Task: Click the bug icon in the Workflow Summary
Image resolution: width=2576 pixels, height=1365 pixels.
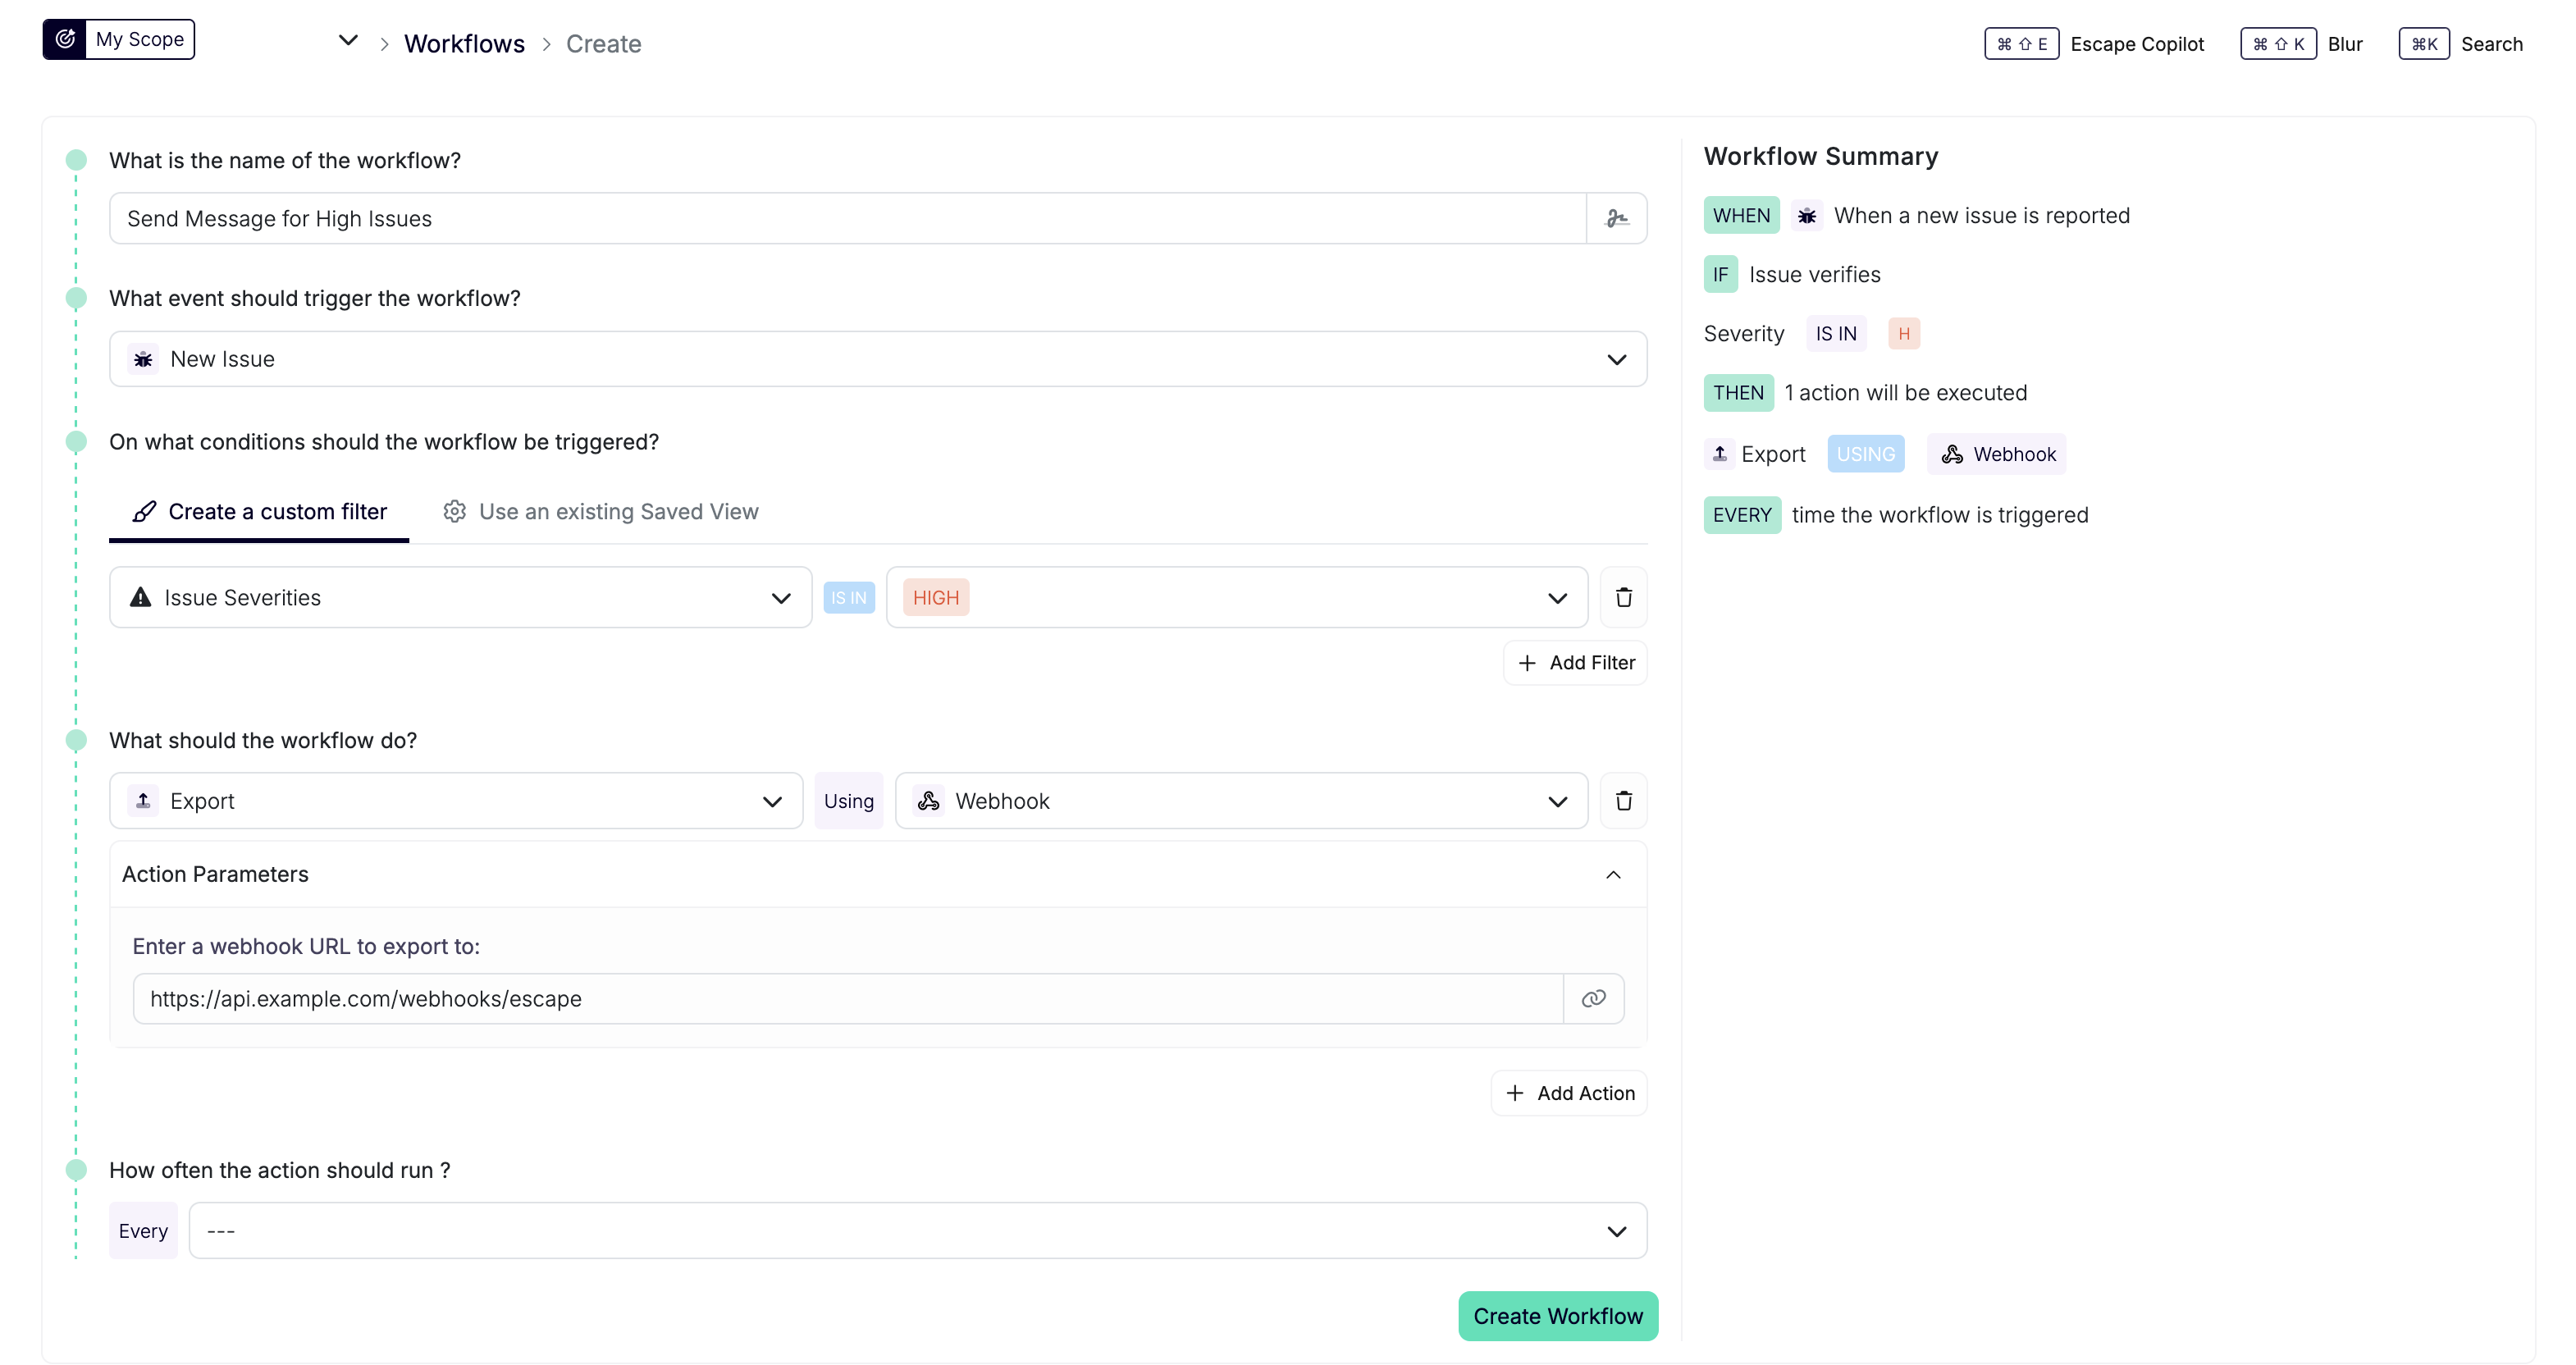Action: tap(1806, 215)
